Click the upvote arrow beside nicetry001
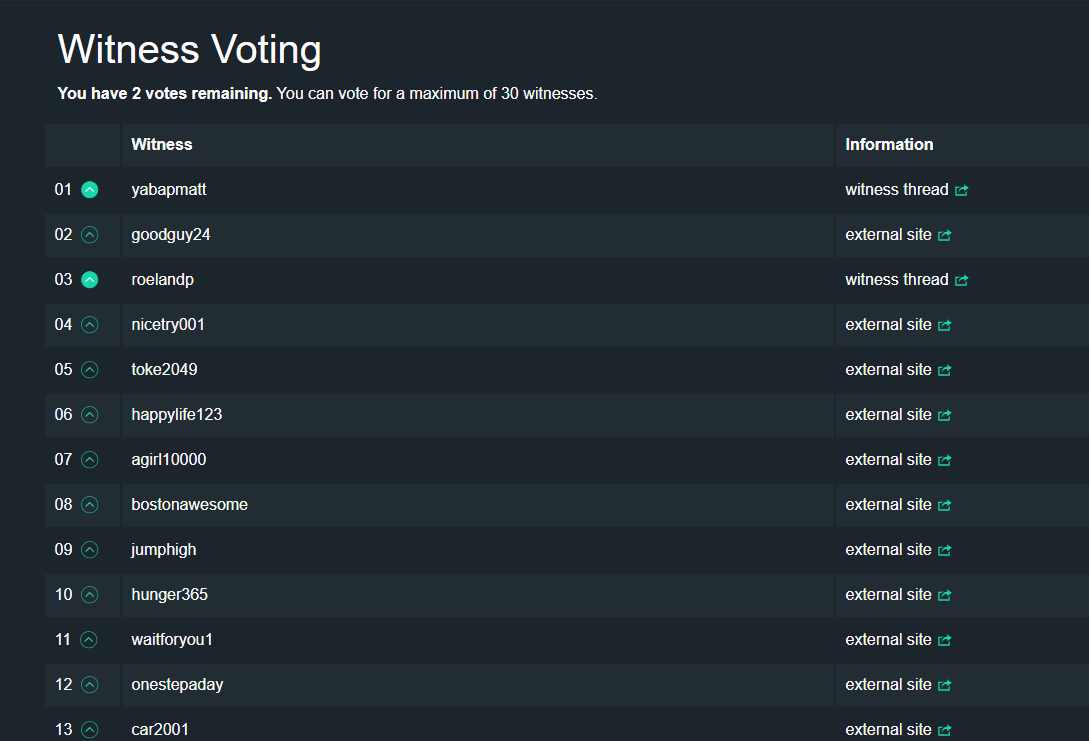1089x741 pixels. (90, 325)
